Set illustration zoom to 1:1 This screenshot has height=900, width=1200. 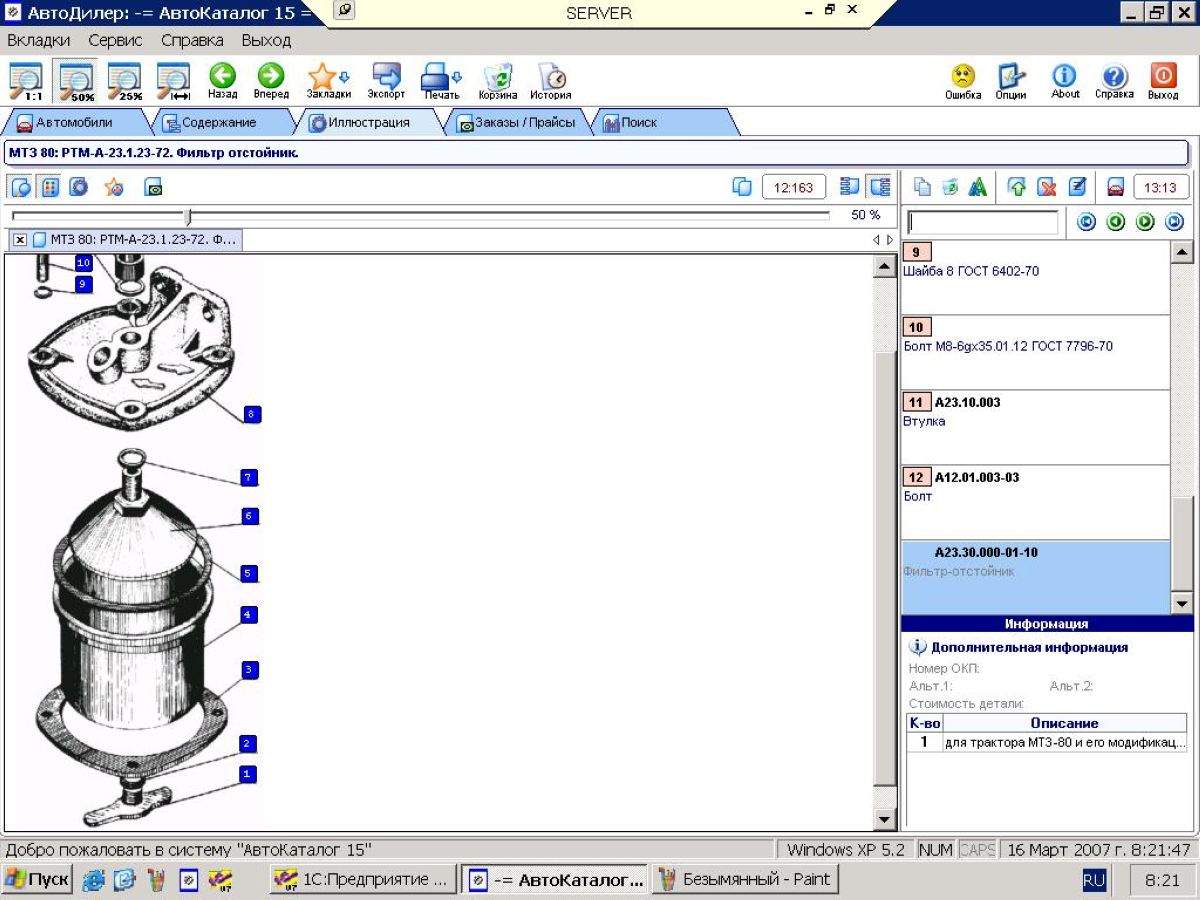pos(26,81)
